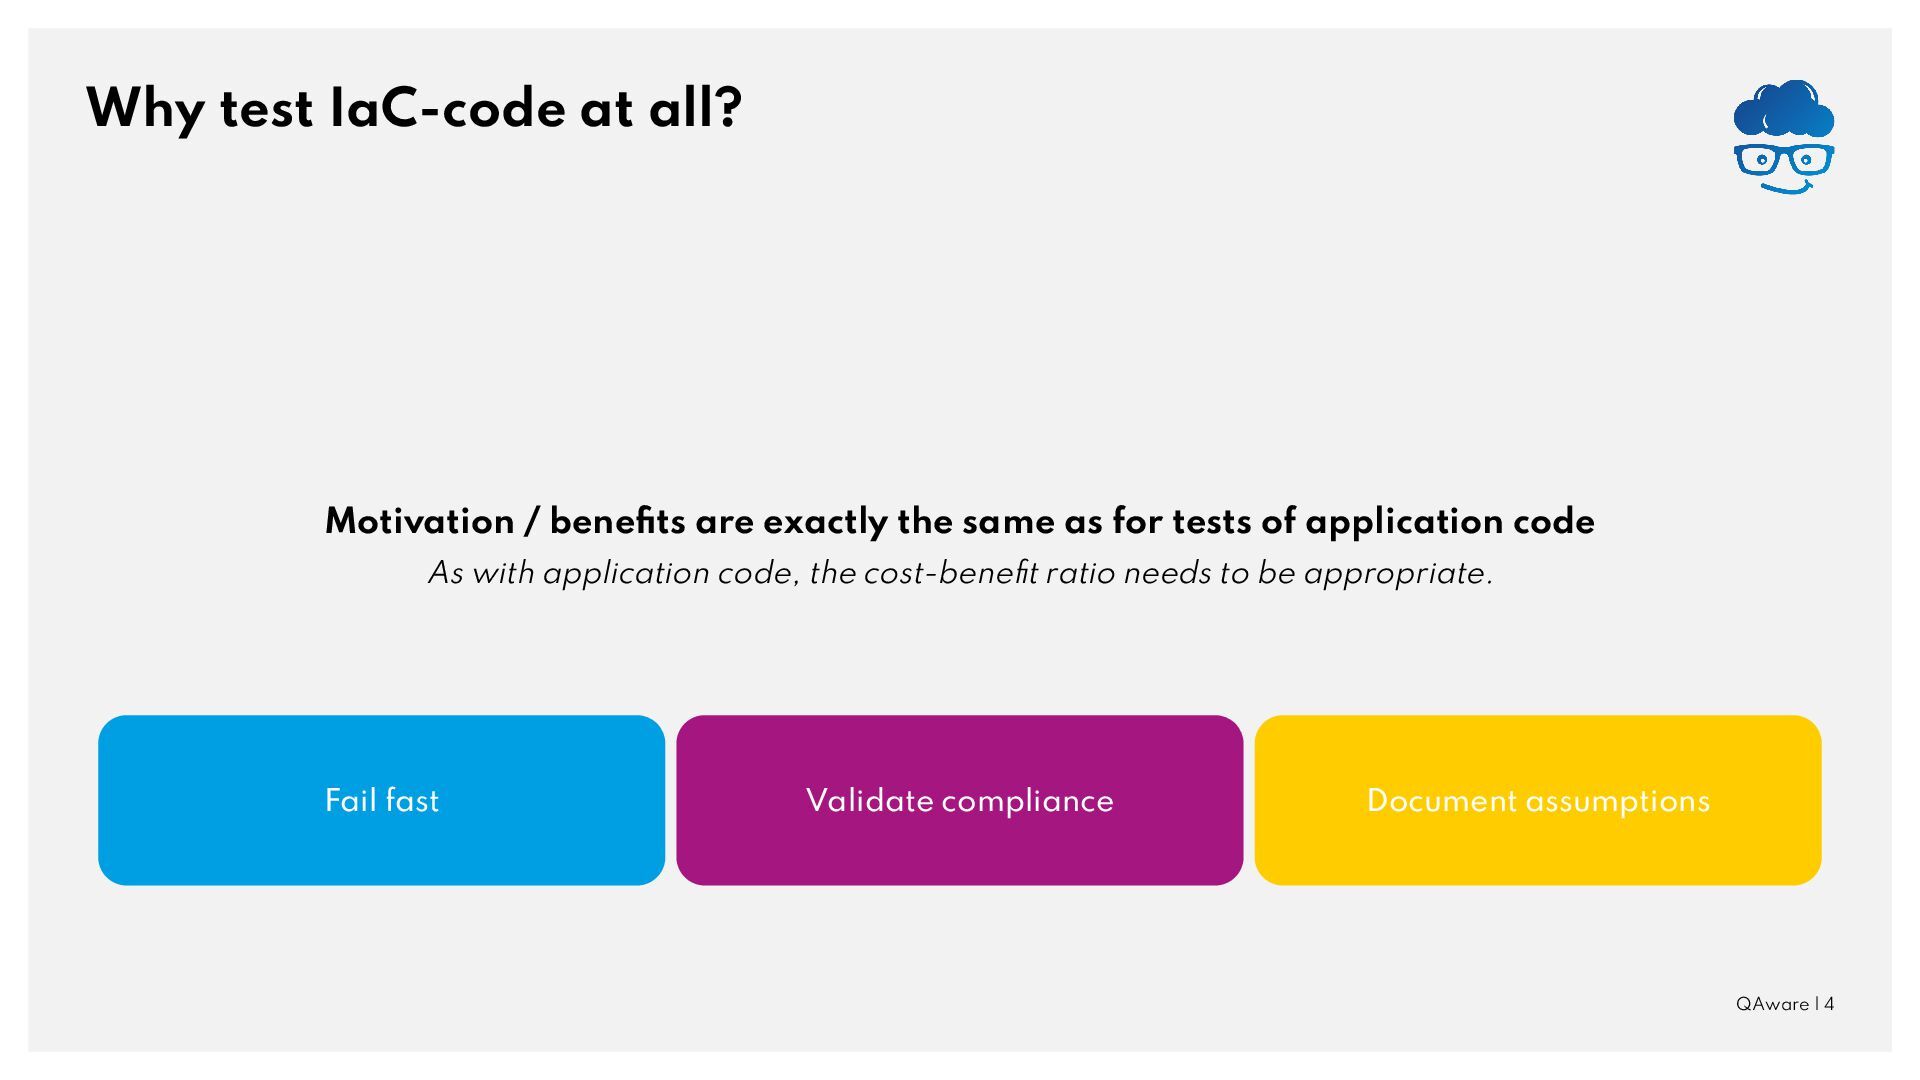This screenshot has height=1080, width=1920.
Task: Click 'application code' at the headline's end
Action: [1449, 521]
